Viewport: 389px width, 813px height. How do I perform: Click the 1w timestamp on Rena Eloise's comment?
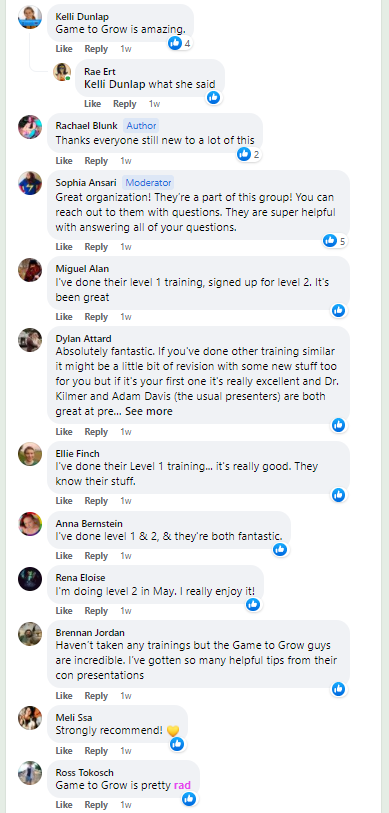[x=126, y=611]
